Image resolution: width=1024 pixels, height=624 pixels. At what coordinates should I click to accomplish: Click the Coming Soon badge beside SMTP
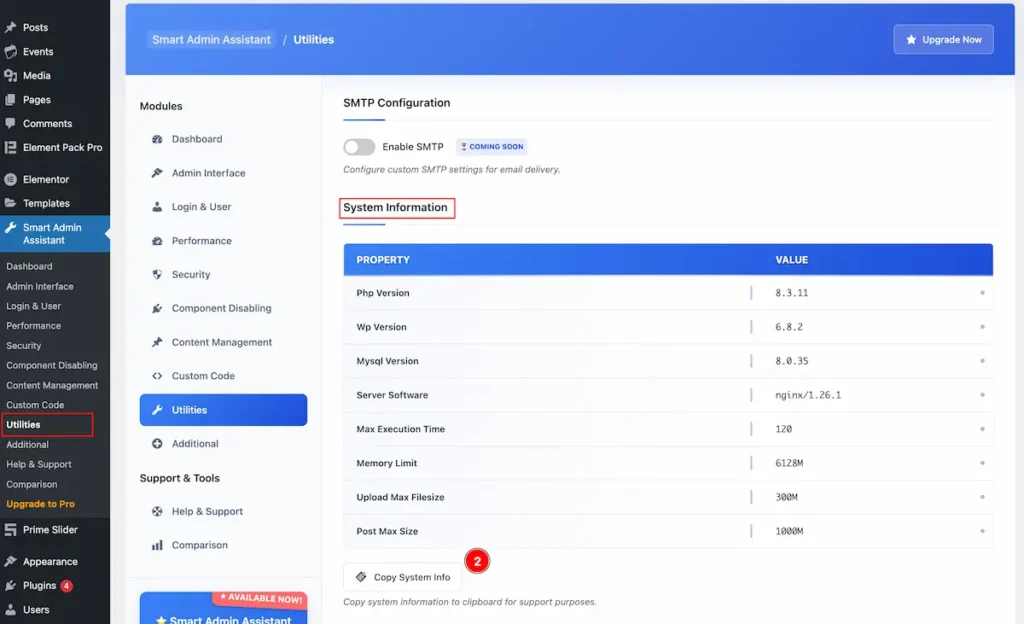pyautogui.click(x=492, y=147)
